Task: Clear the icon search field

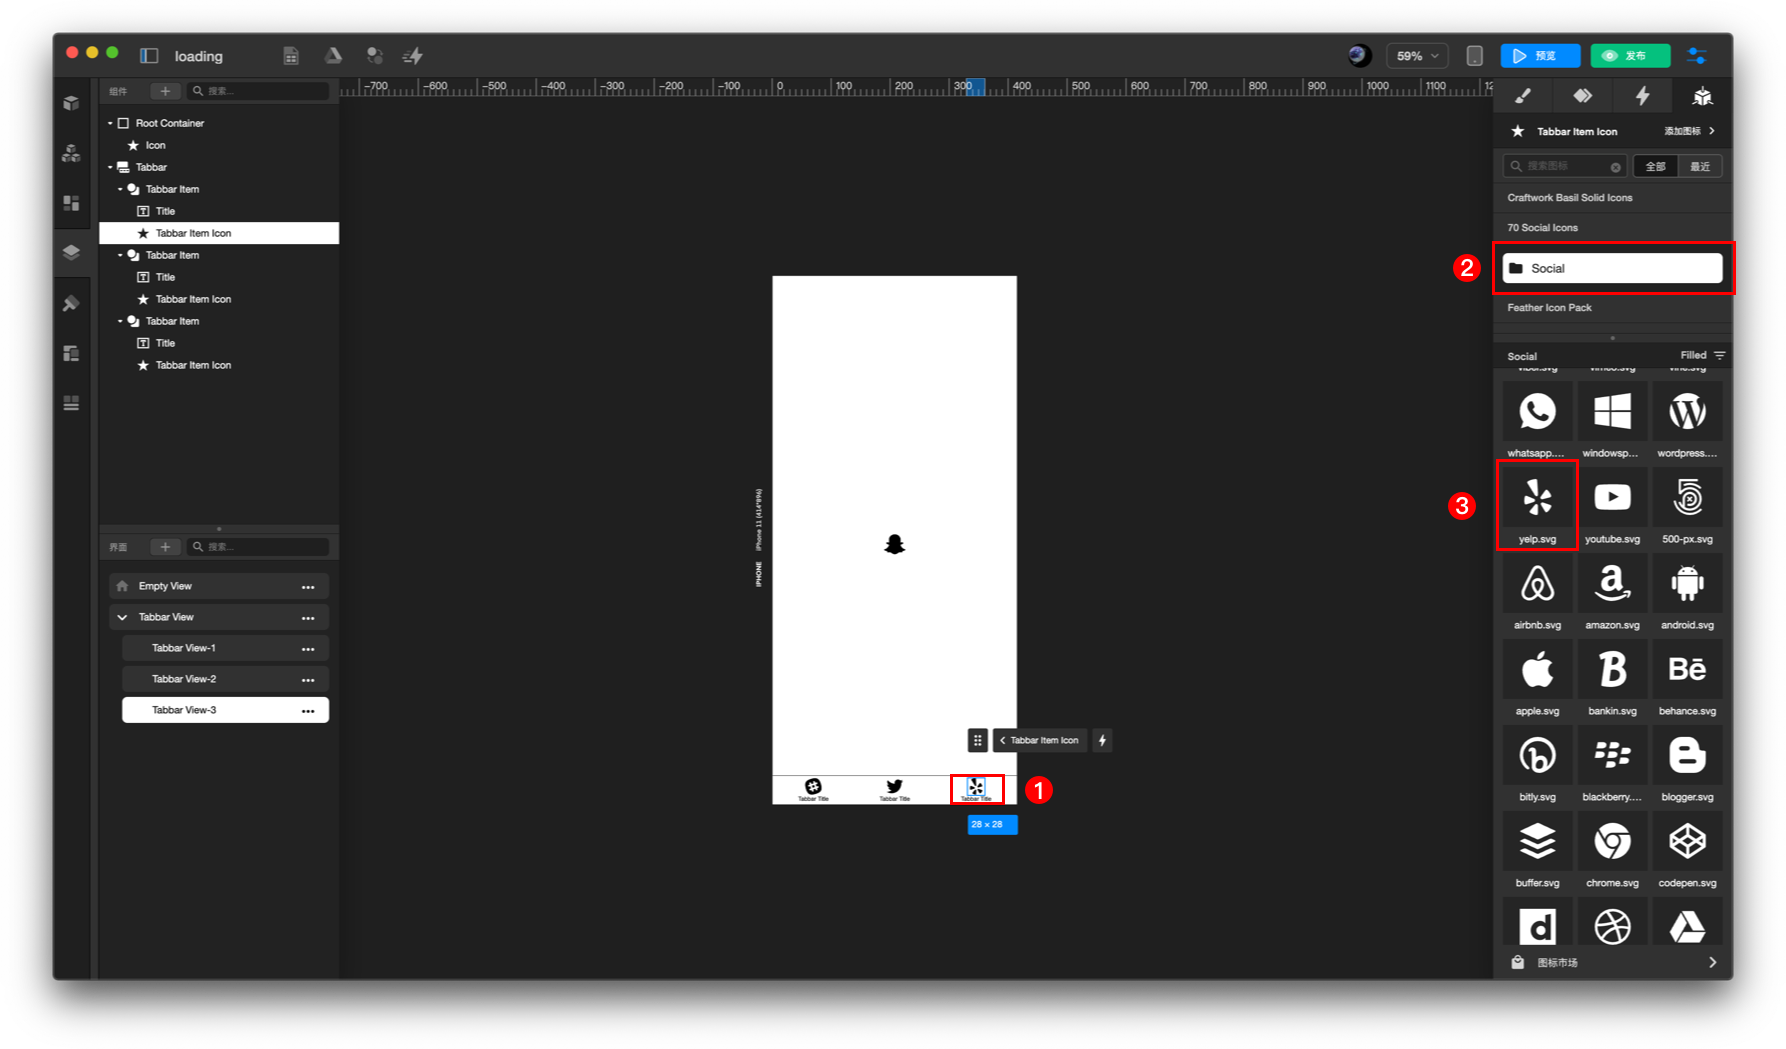Action: (1615, 167)
